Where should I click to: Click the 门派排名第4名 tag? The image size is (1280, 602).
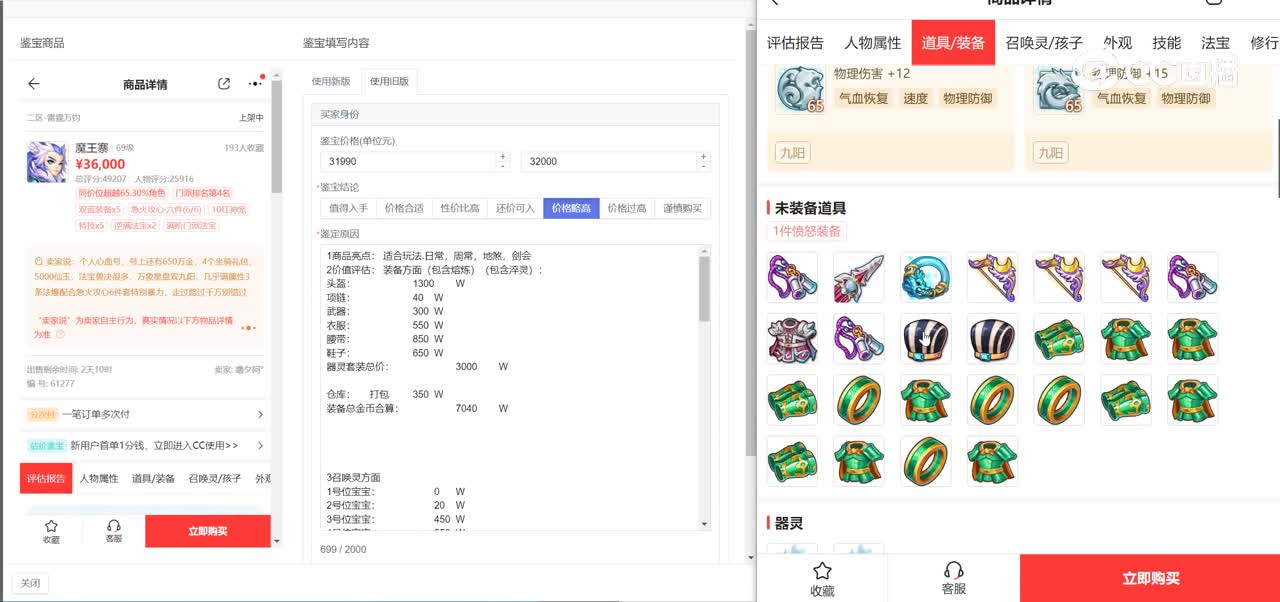click(202, 193)
